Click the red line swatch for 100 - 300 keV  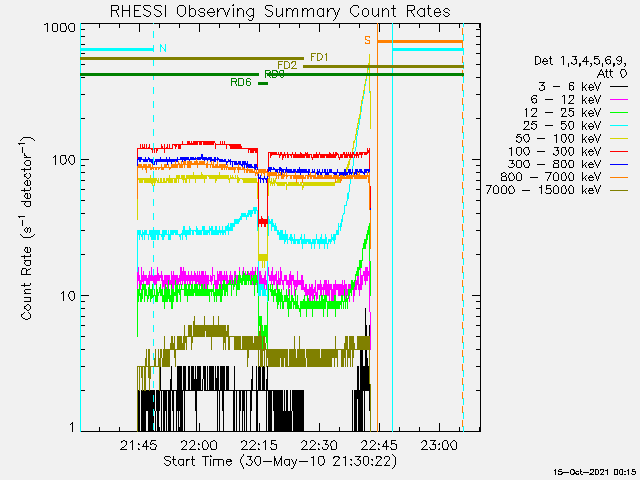coord(619,151)
